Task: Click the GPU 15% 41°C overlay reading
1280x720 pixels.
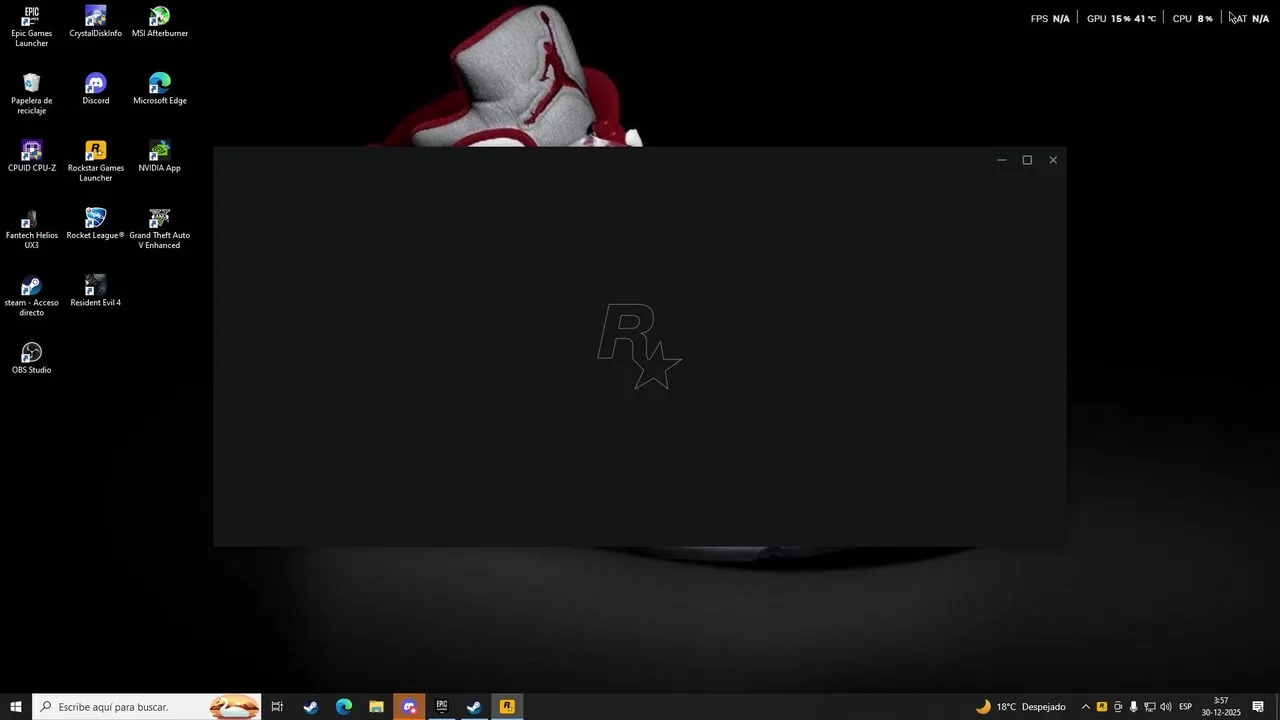Action: pos(1122,19)
